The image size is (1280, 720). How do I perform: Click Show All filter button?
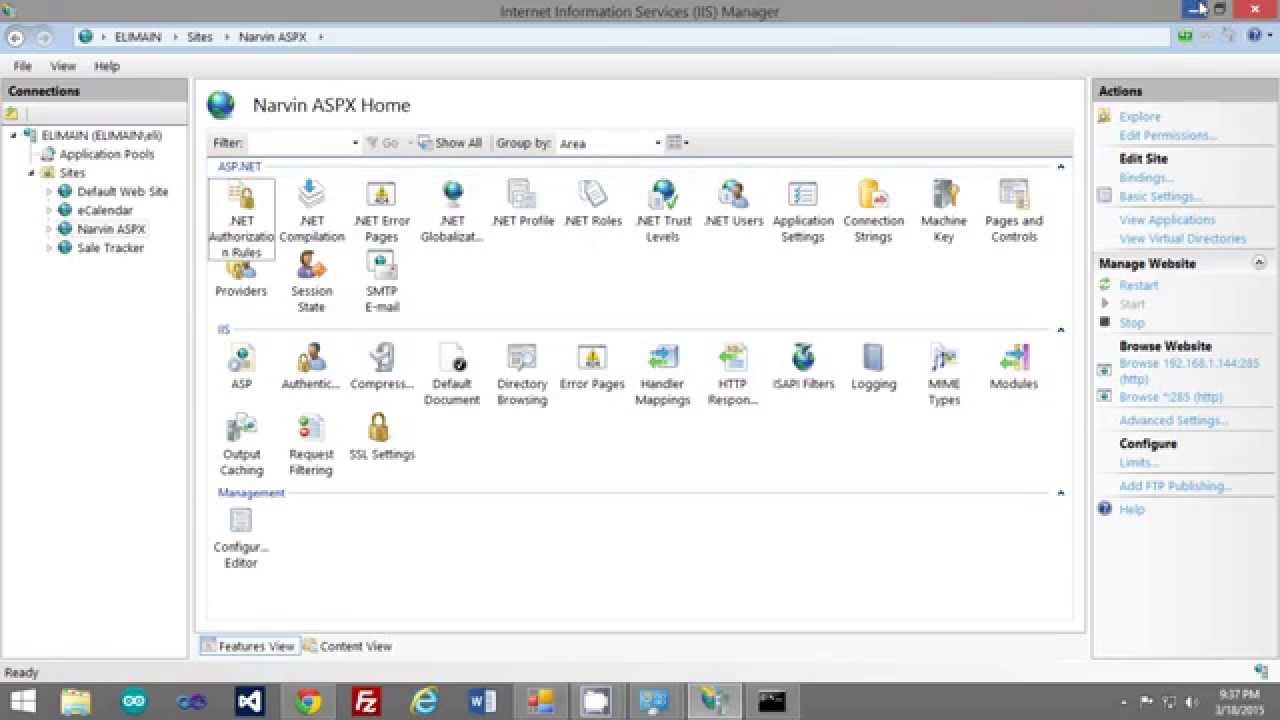pos(450,143)
